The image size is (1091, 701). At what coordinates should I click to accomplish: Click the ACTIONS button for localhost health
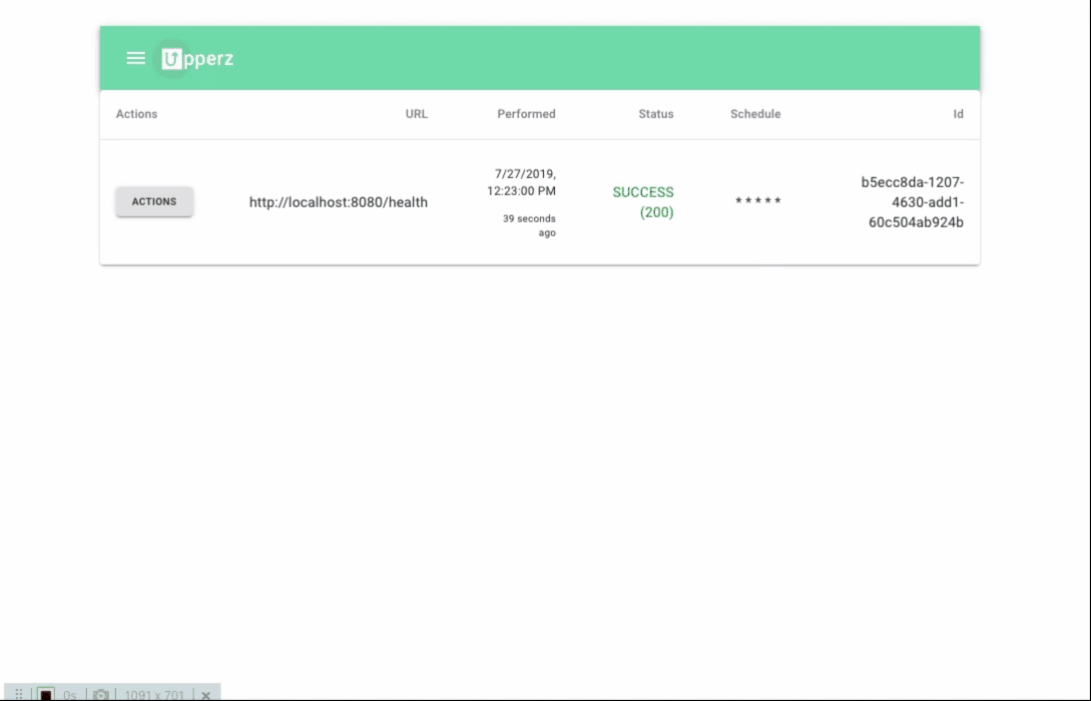pos(154,202)
